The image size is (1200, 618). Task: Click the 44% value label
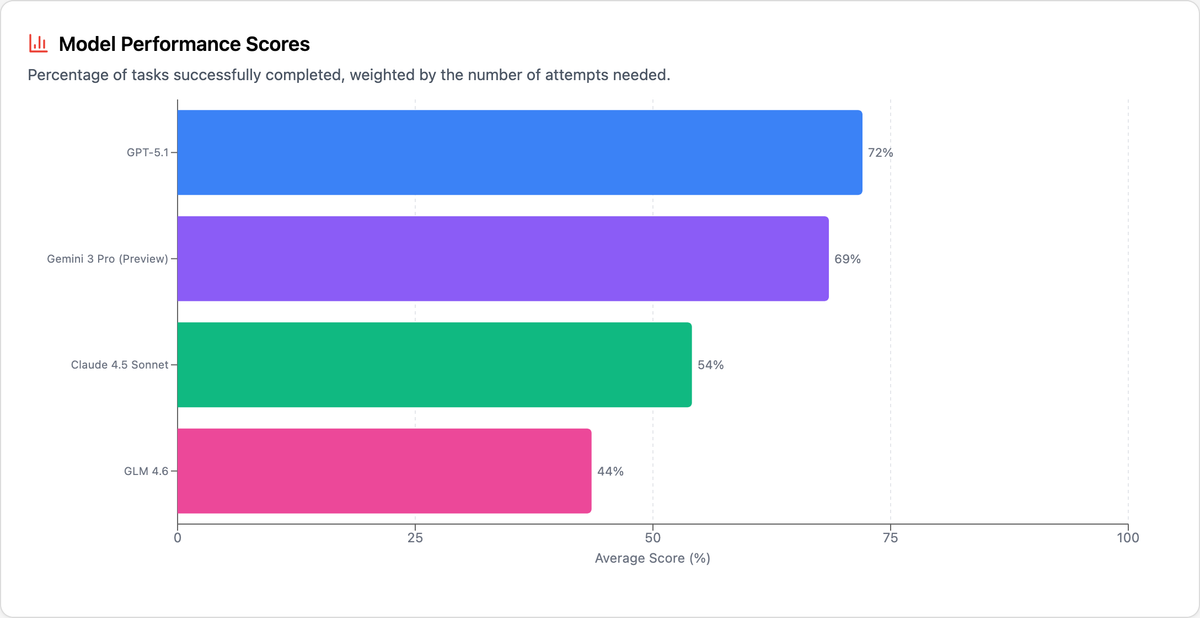coord(610,471)
